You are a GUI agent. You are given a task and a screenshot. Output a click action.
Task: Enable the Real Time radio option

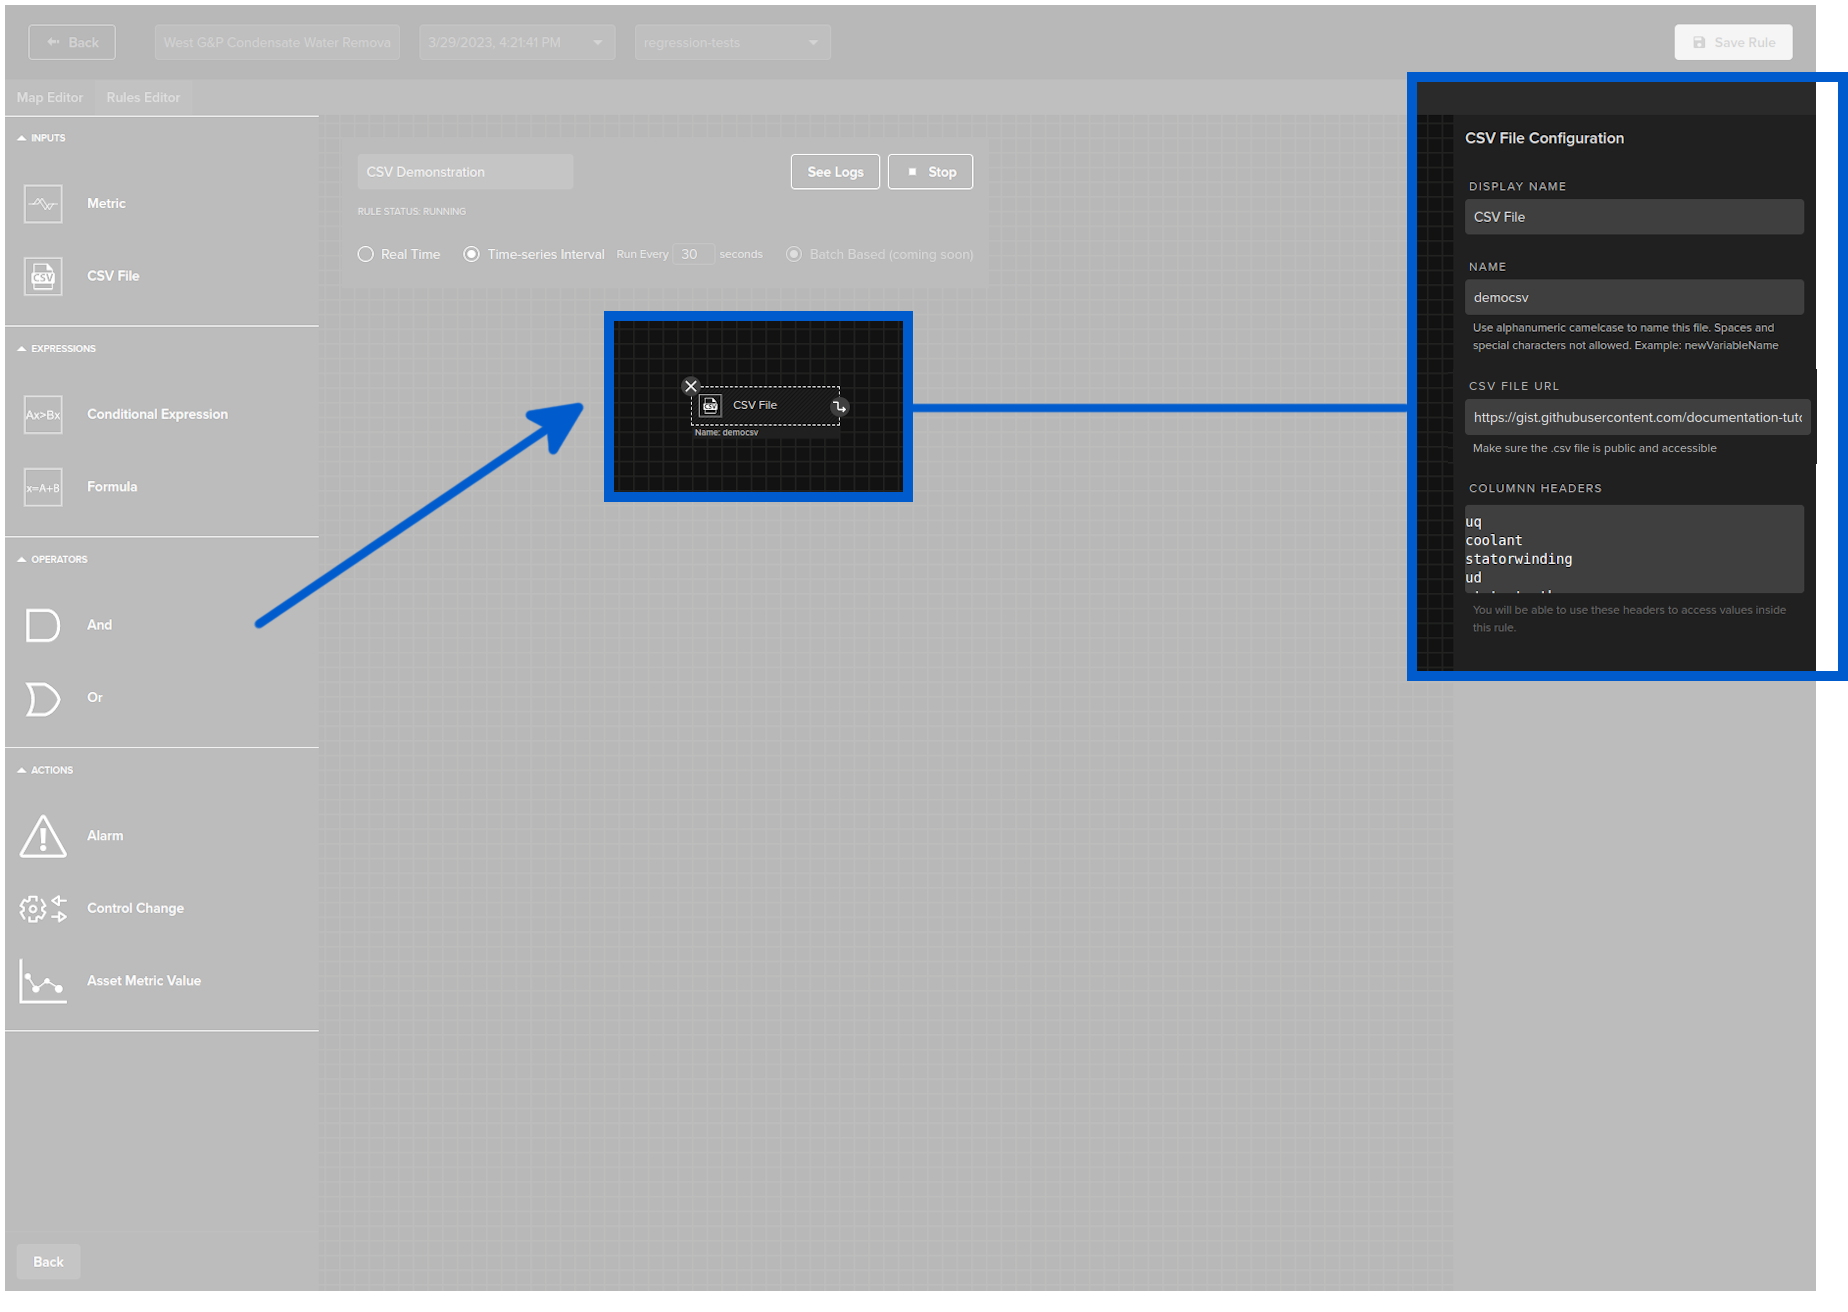[x=366, y=255]
